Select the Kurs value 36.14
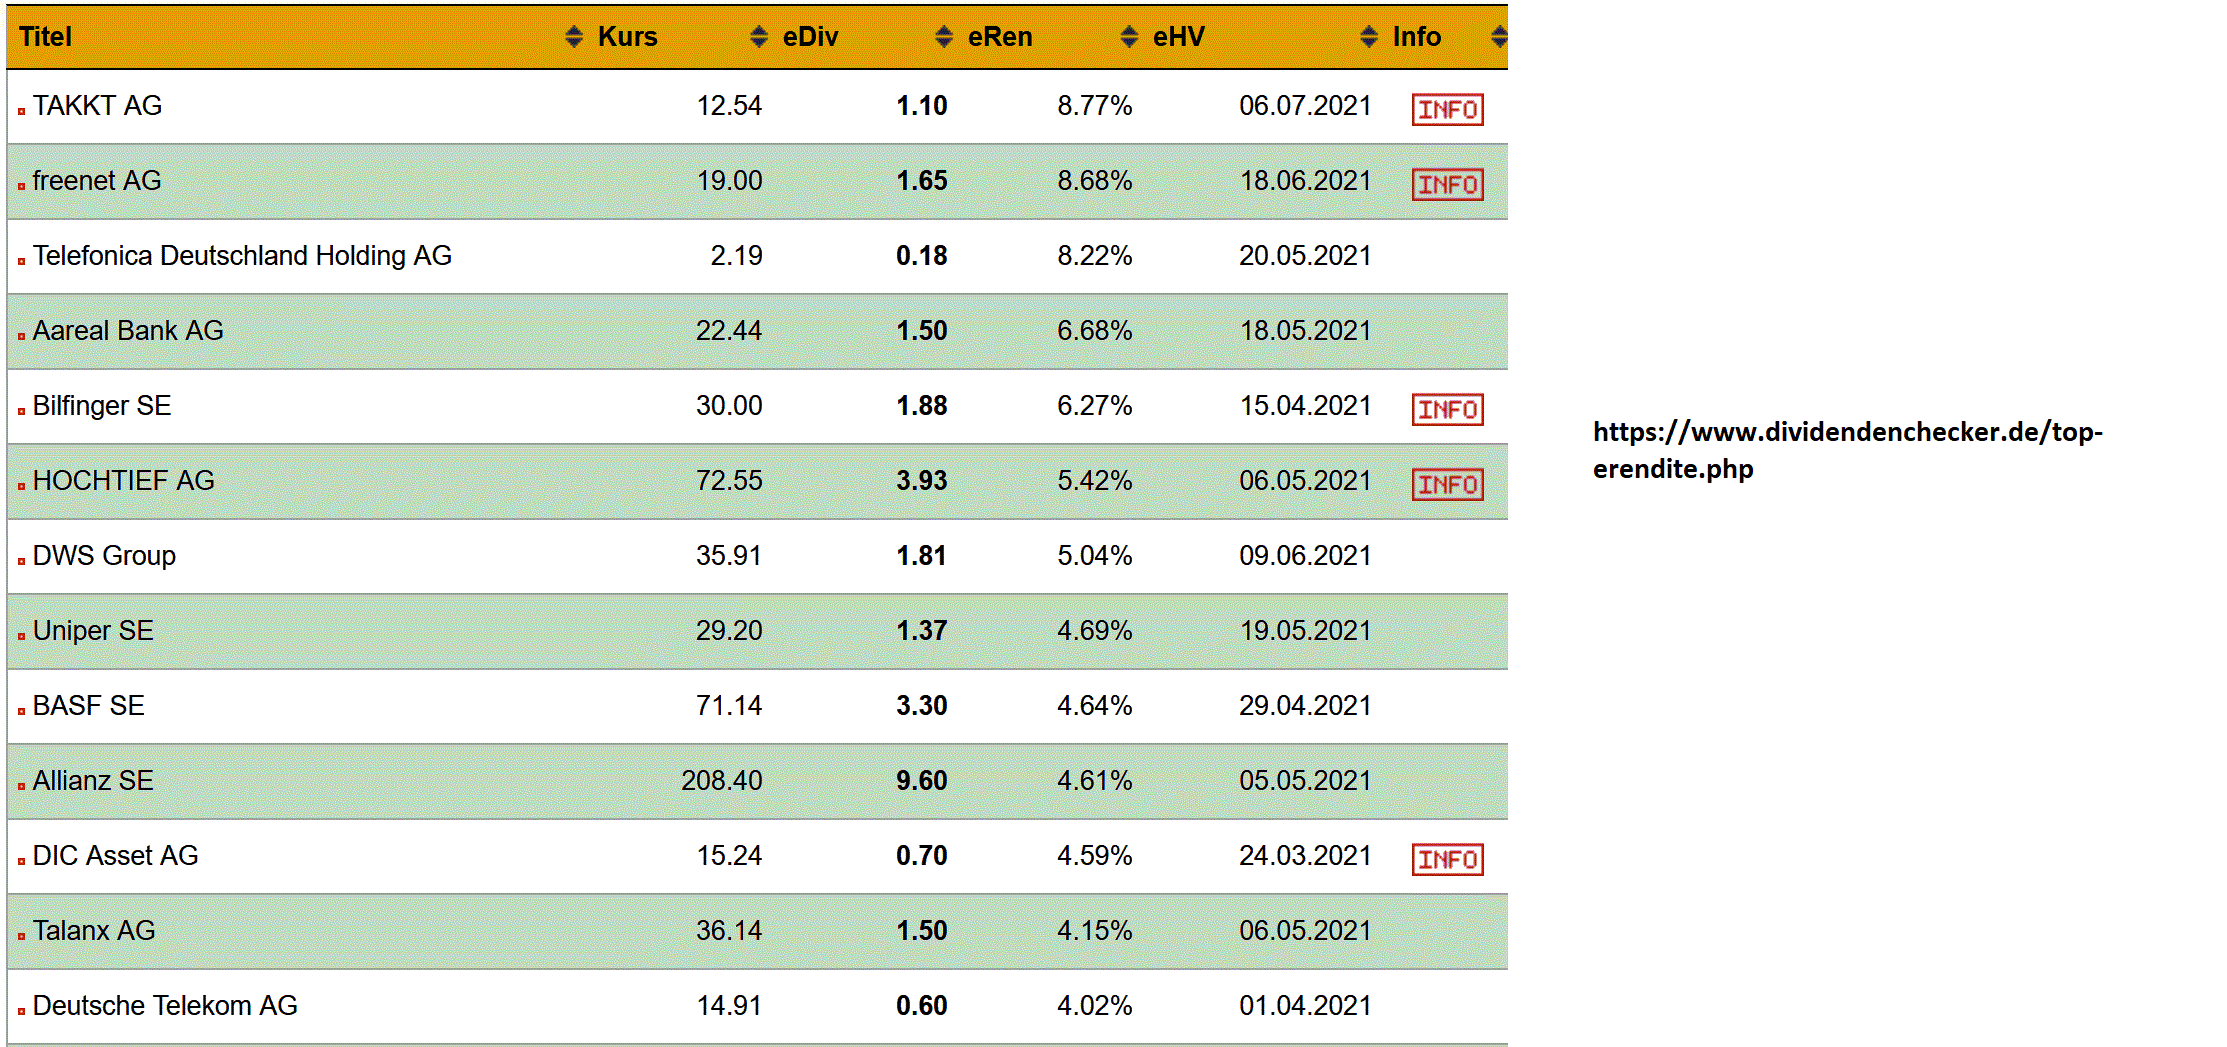 tap(729, 931)
